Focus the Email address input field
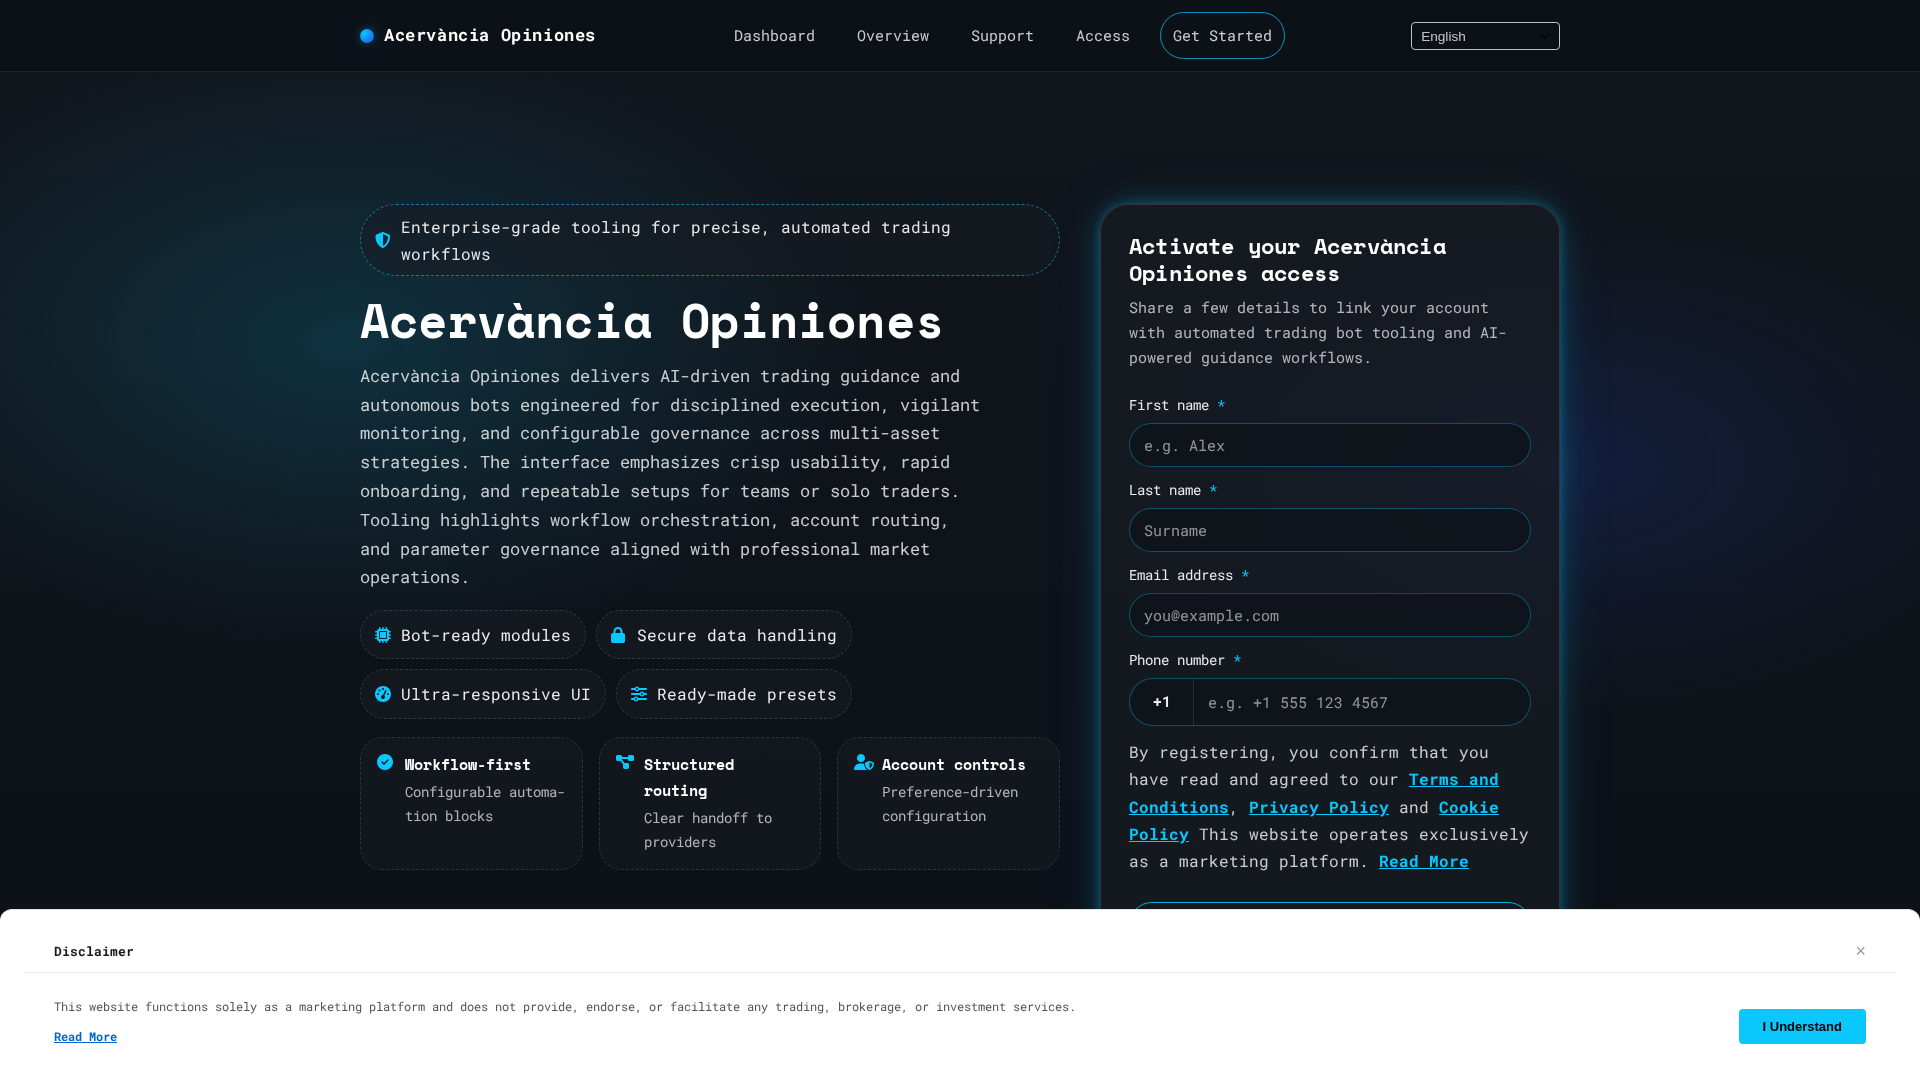 [x=1329, y=615]
